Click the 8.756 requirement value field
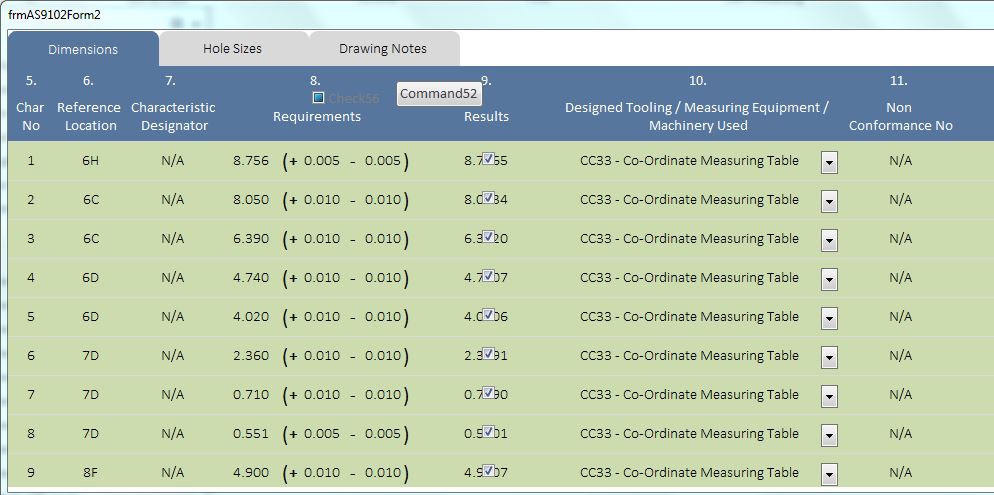994x495 pixels. [250, 160]
